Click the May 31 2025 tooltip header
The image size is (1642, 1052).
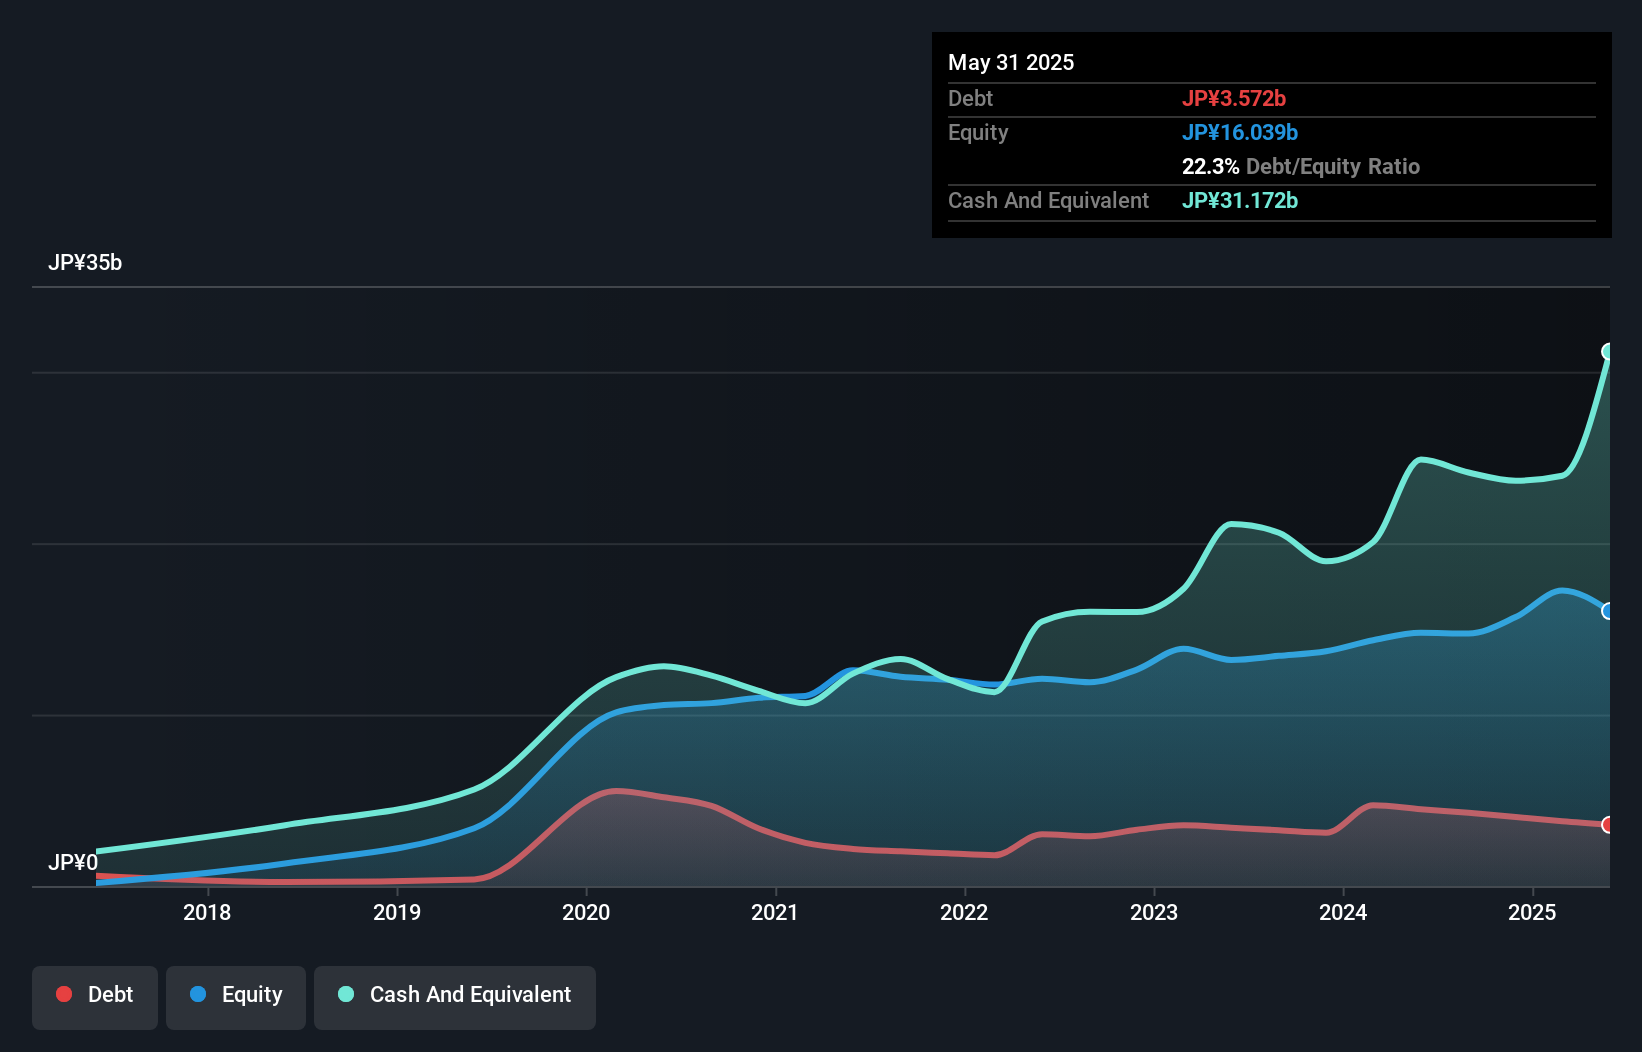click(x=1011, y=62)
